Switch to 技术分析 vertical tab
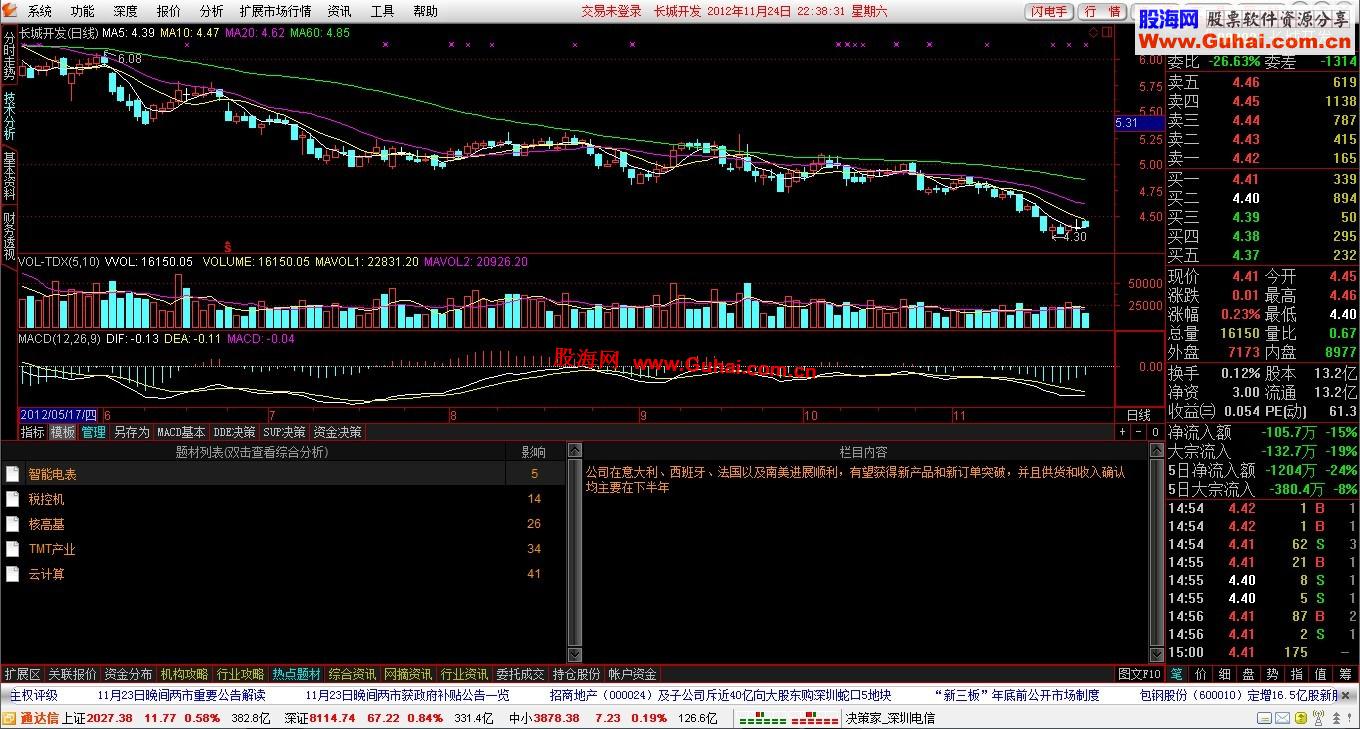 point(9,115)
